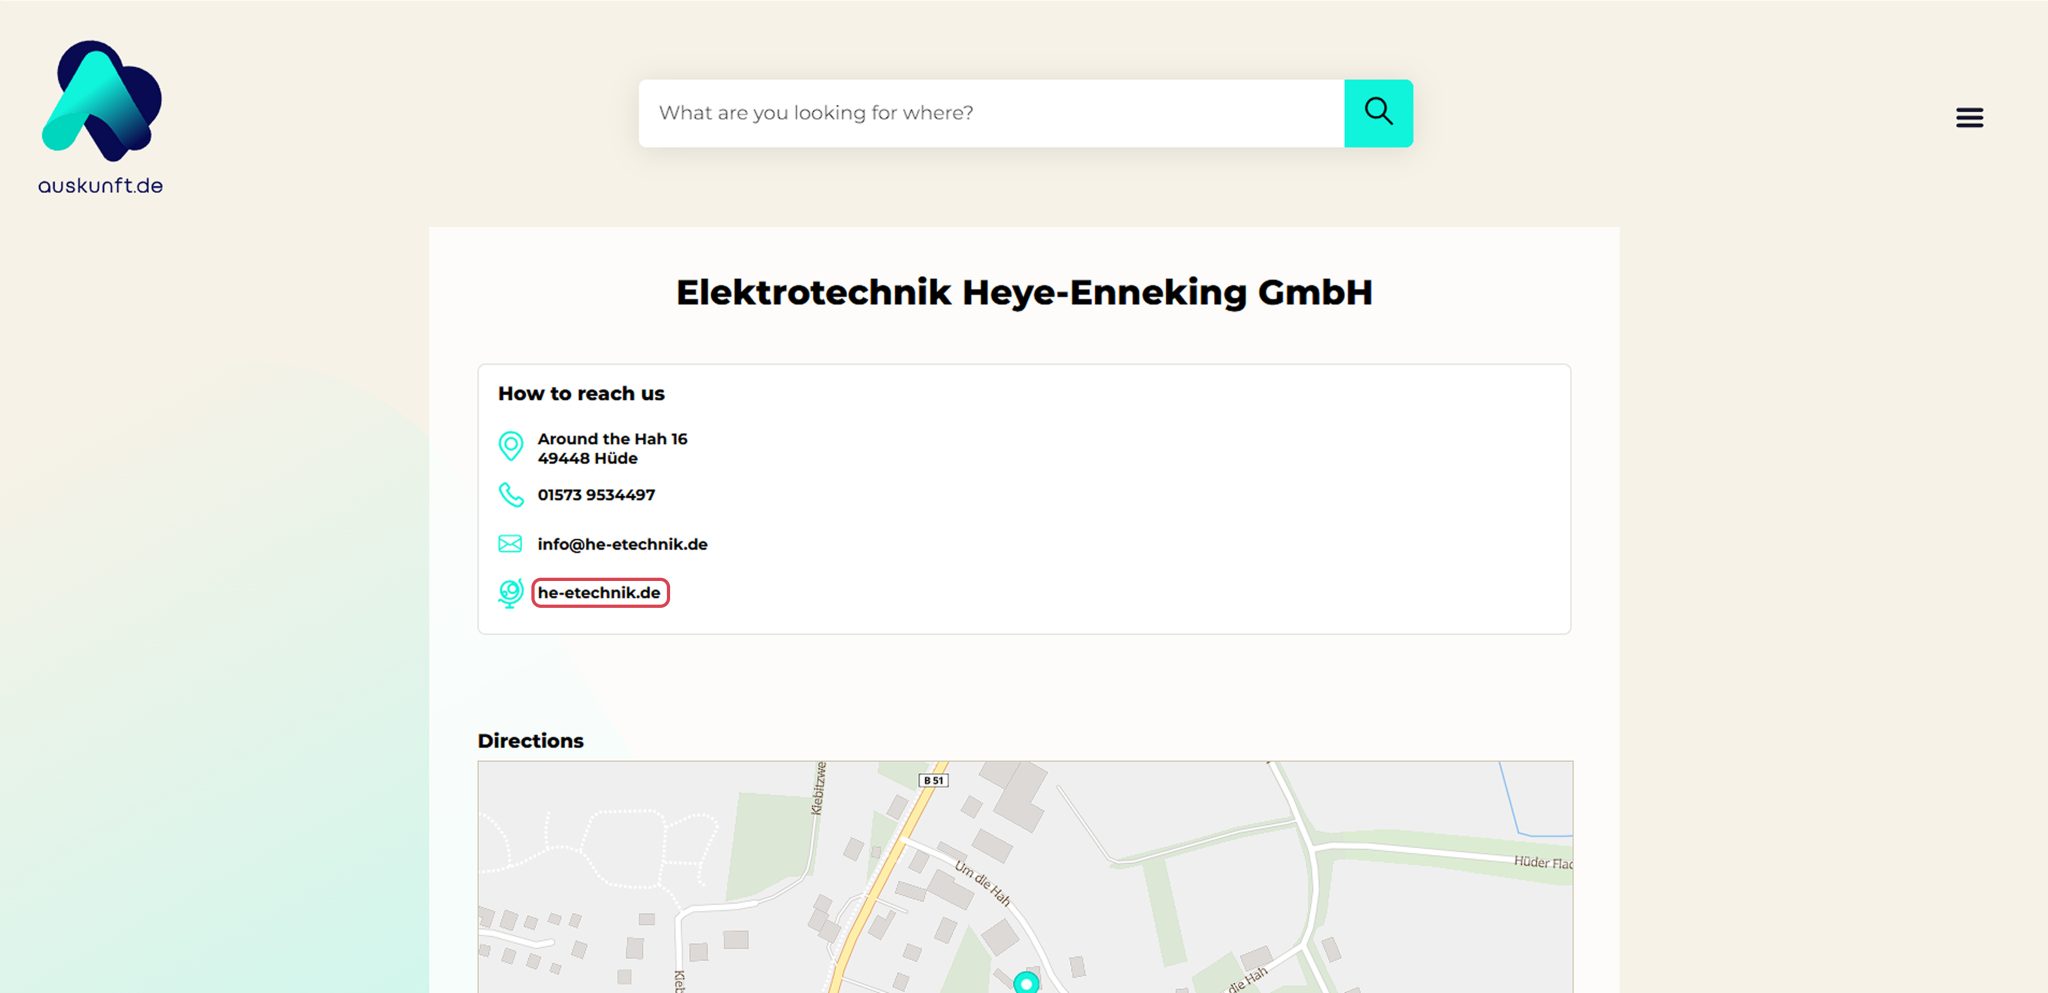
Task: Click the auskunft.de logo icon
Action: tap(101, 100)
